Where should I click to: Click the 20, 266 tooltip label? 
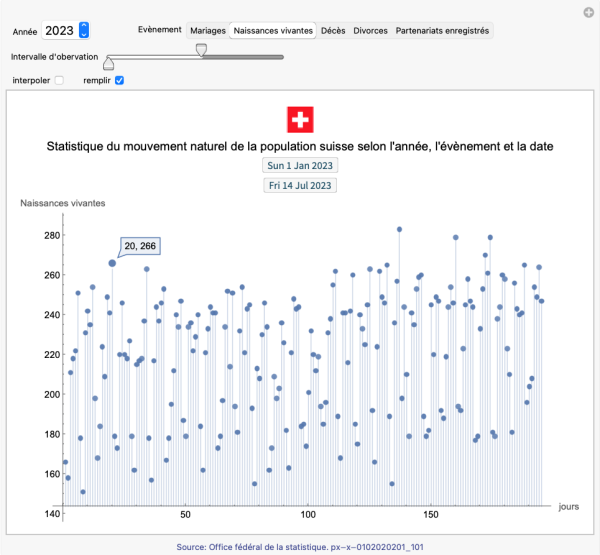click(140, 246)
